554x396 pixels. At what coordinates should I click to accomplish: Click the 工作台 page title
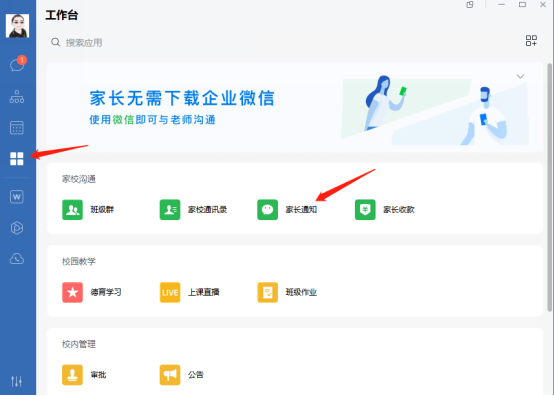click(62, 15)
